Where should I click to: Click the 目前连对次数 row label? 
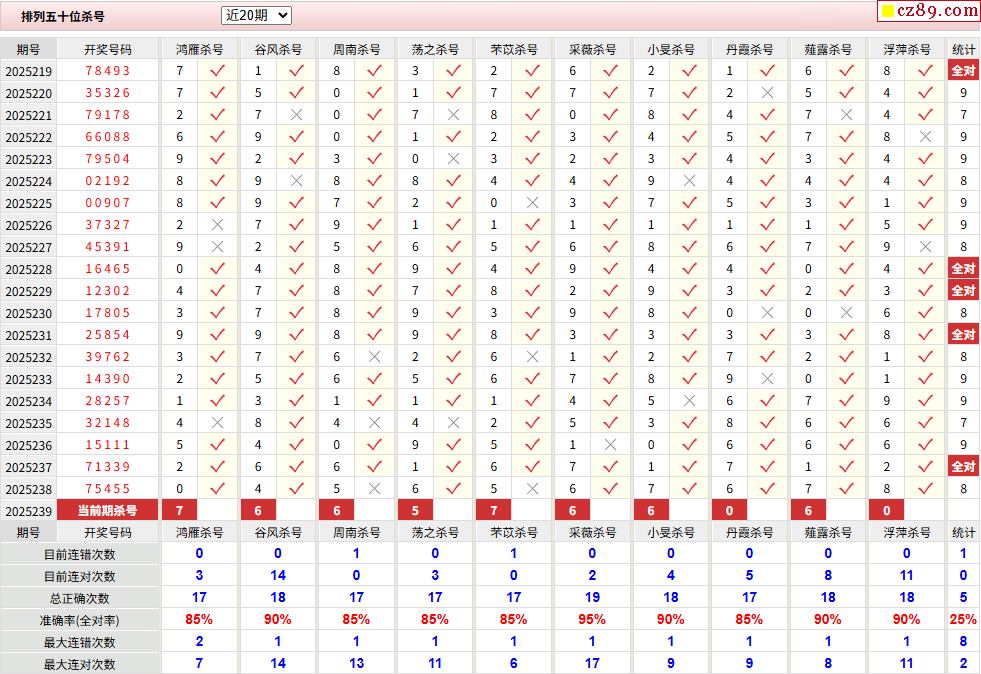point(79,576)
